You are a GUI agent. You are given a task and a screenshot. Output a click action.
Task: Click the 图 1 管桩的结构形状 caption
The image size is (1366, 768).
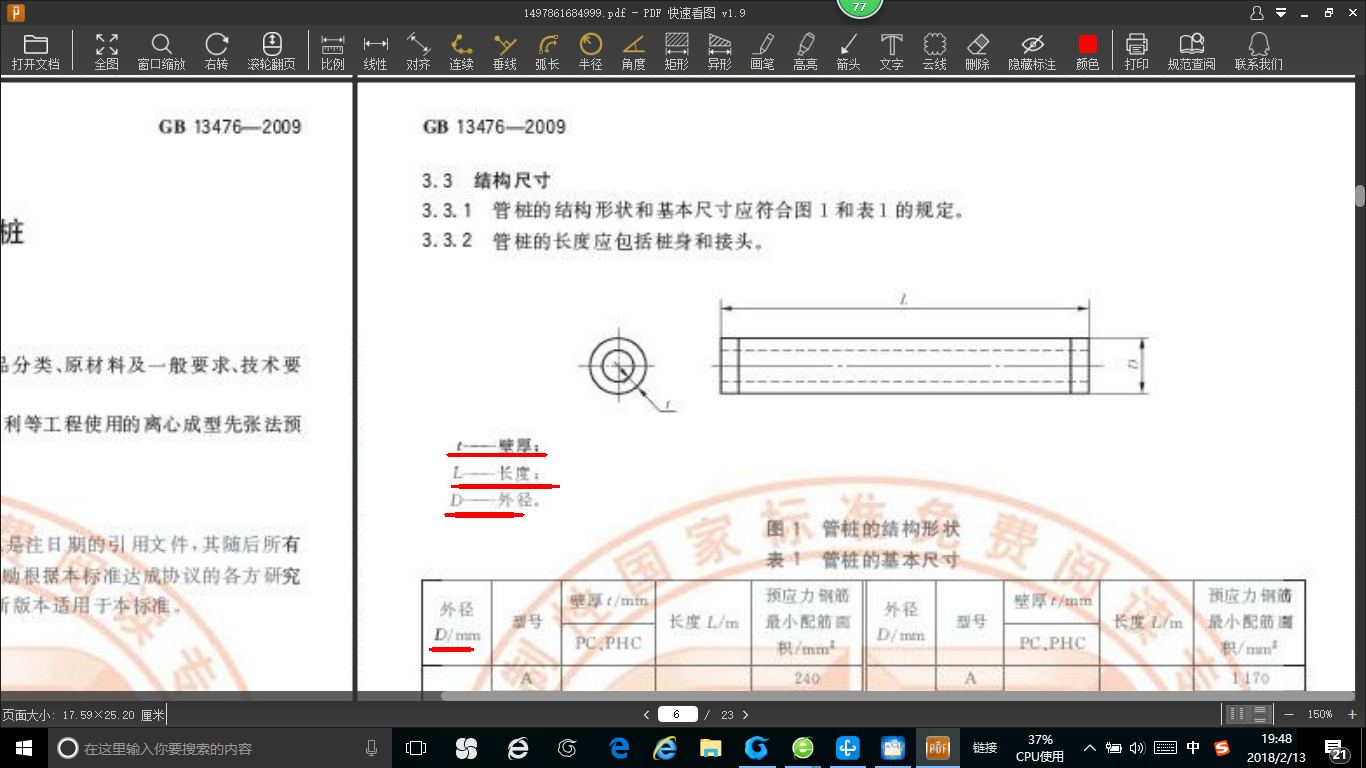pyautogui.click(x=862, y=528)
